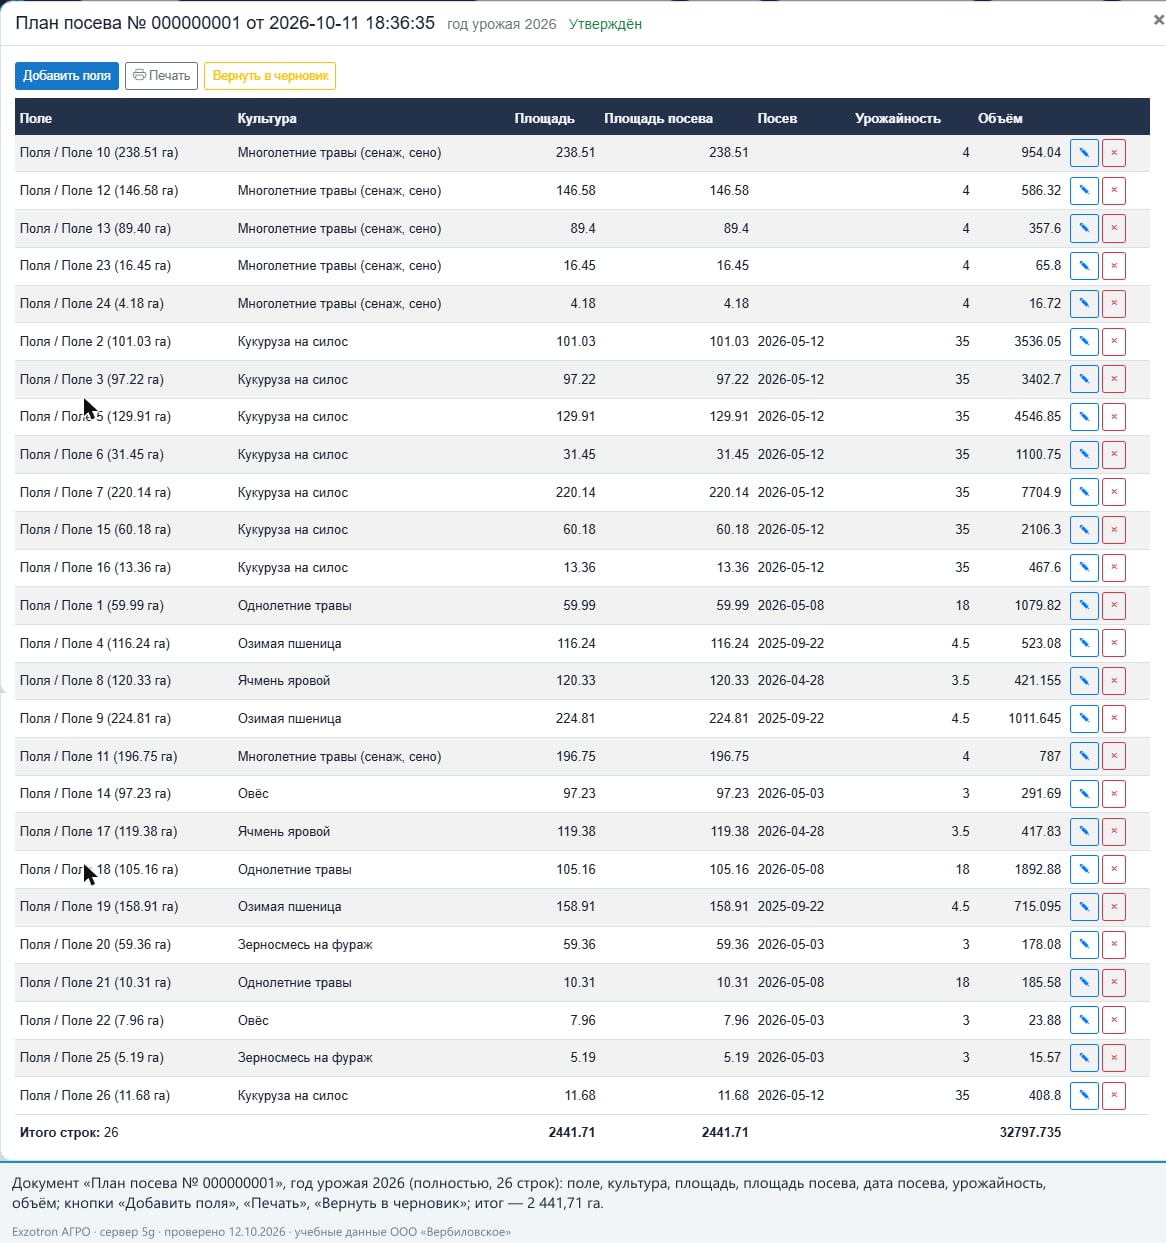
Task: Open edit for the Поле 2 row
Action: point(1084,342)
